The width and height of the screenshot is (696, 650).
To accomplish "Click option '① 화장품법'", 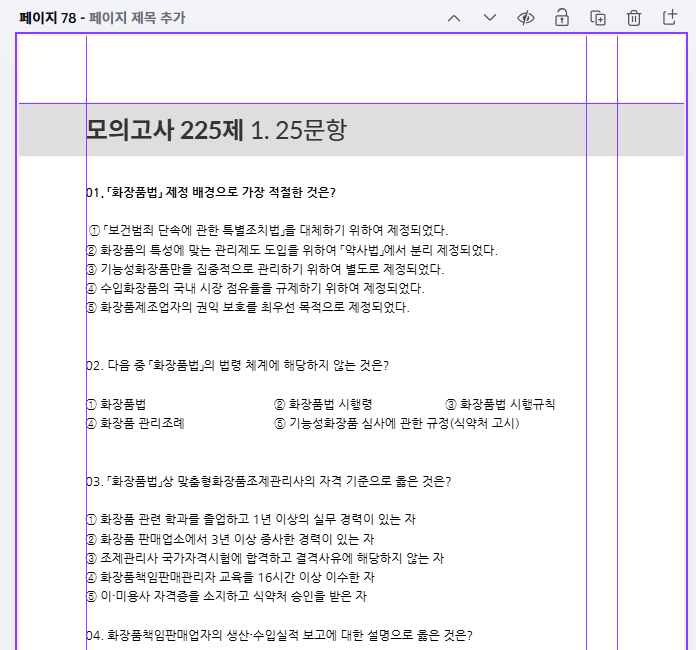I will point(116,404).
